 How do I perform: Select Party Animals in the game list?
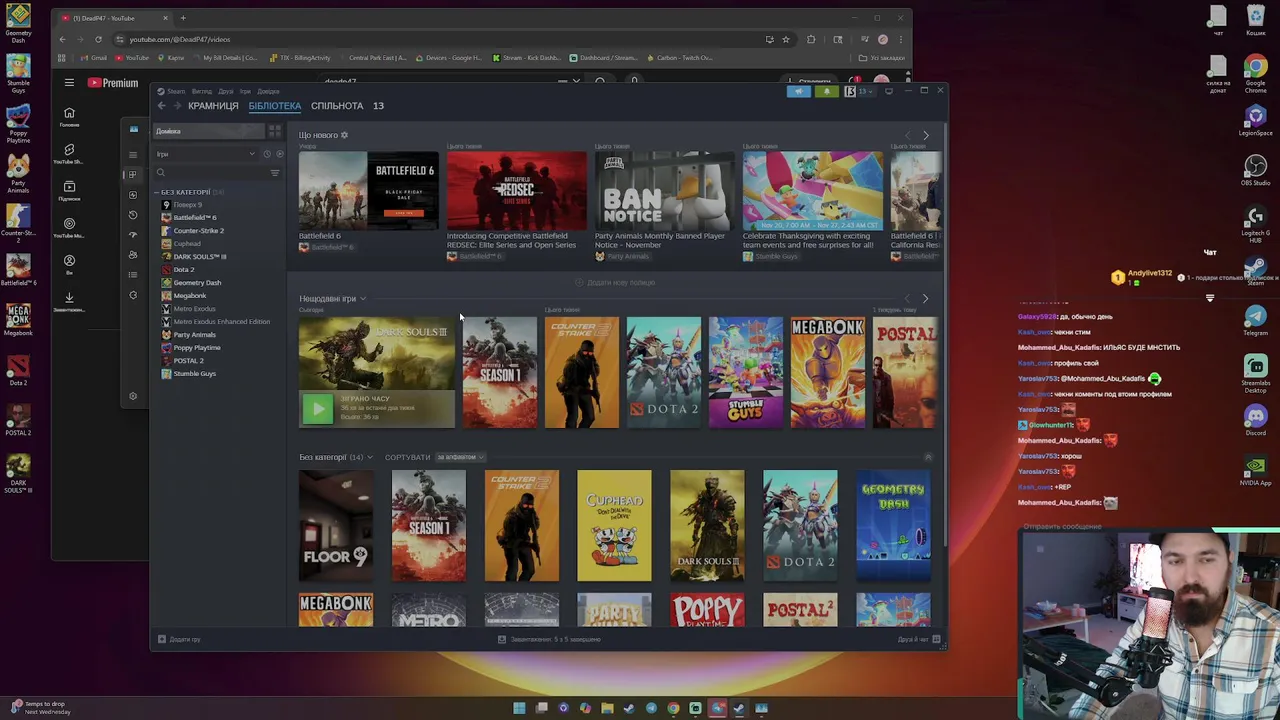(x=194, y=335)
